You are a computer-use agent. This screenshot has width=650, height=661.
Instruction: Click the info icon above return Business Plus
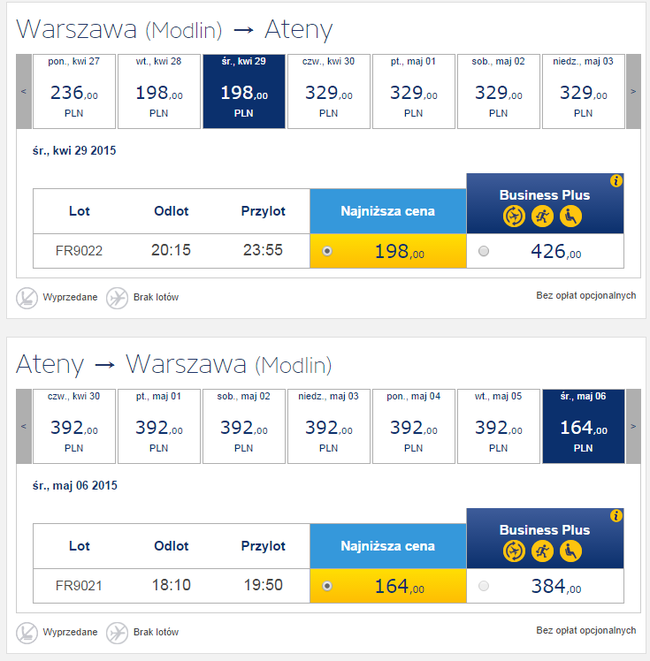(616, 516)
